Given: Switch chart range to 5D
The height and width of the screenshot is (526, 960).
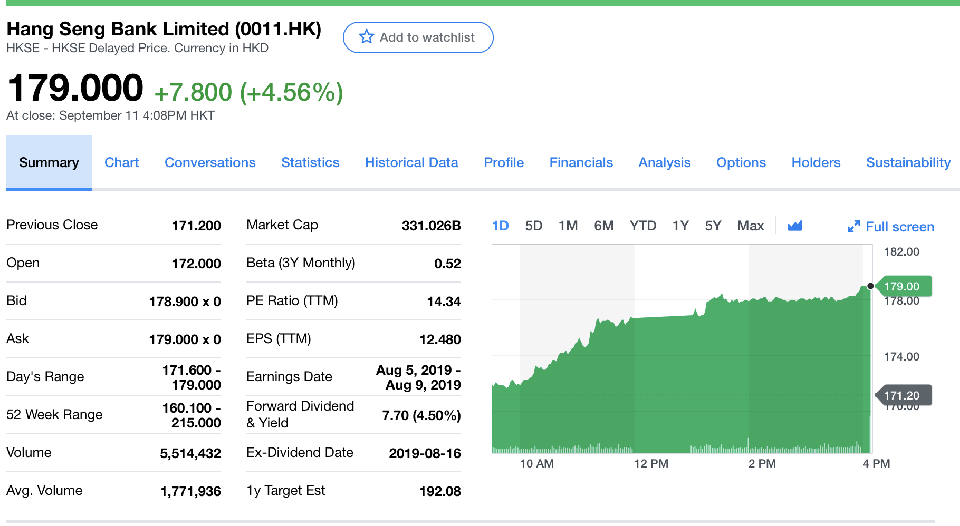Looking at the screenshot, I should [534, 226].
